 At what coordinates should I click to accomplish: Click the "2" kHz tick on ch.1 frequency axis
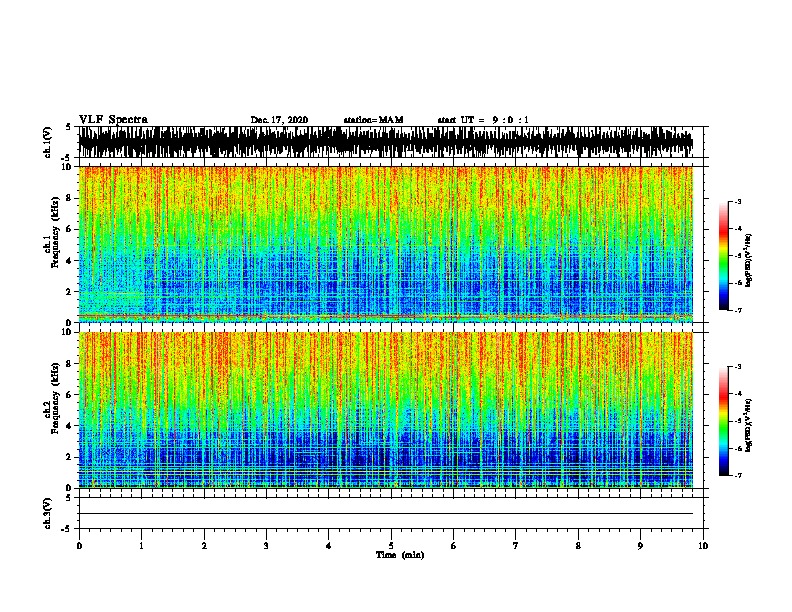click(x=69, y=291)
